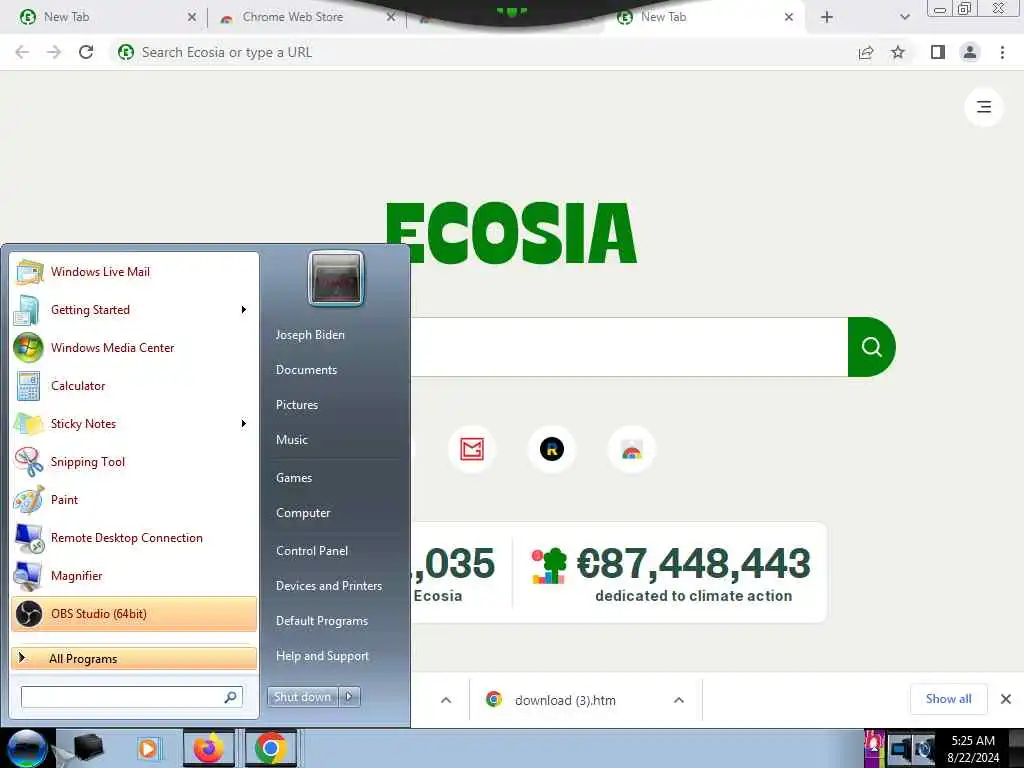Viewport: 1024px width, 768px height.
Task: Expand download (3).htm options chevron
Action: click(x=679, y=700)
